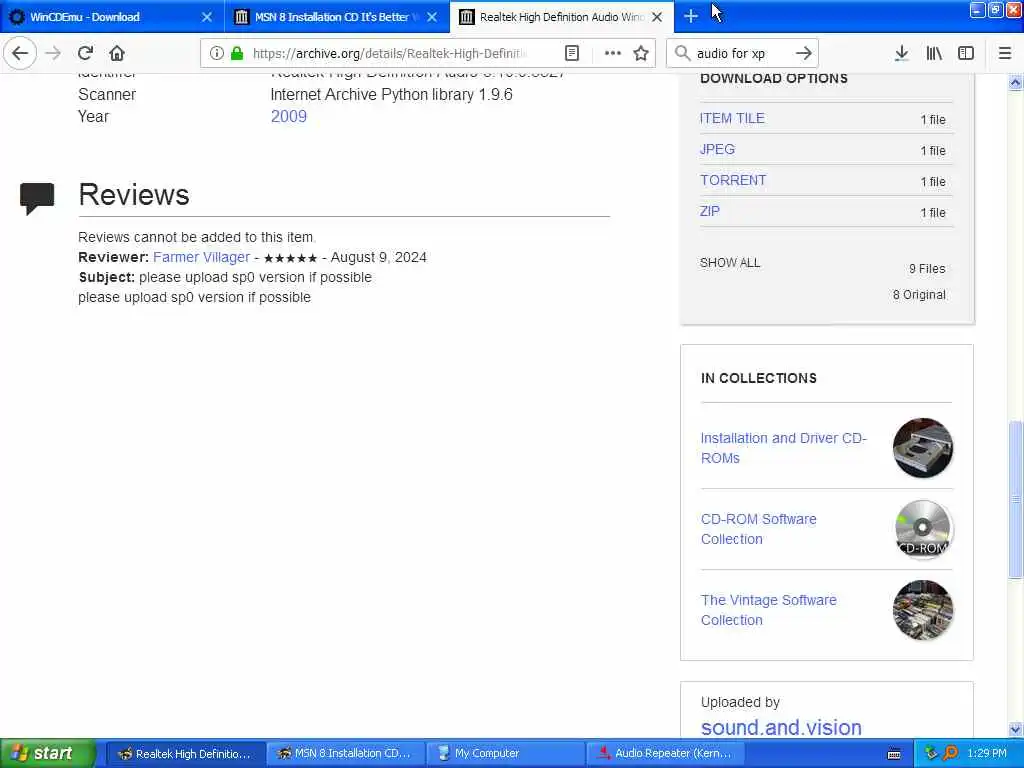This screenshot has width=1024, height=768.
Task: Click the system tray clock 1:29 PM
Action: click(987, 754)
